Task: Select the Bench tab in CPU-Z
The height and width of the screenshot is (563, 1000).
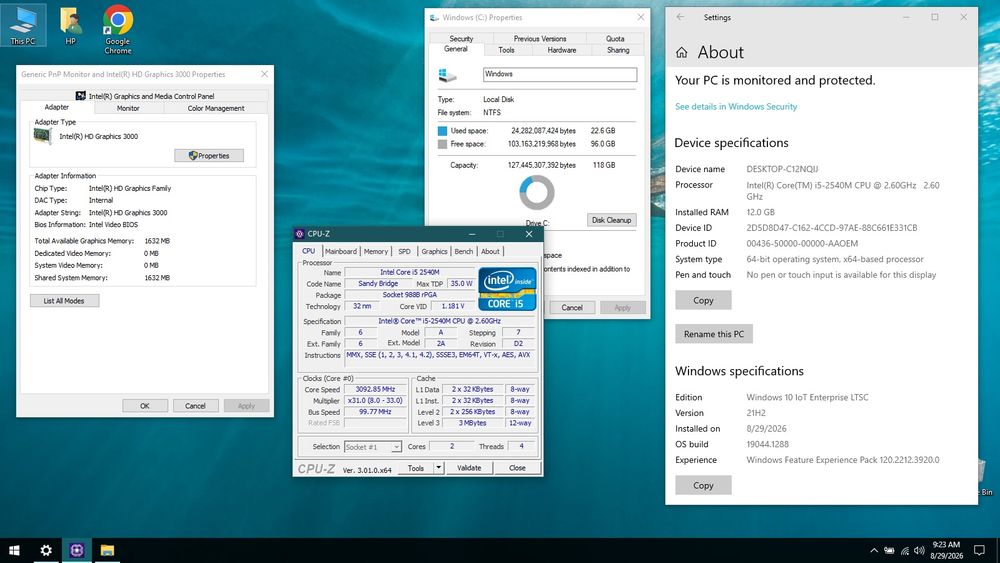Action: pyautogui.click(x=464, y=251)
